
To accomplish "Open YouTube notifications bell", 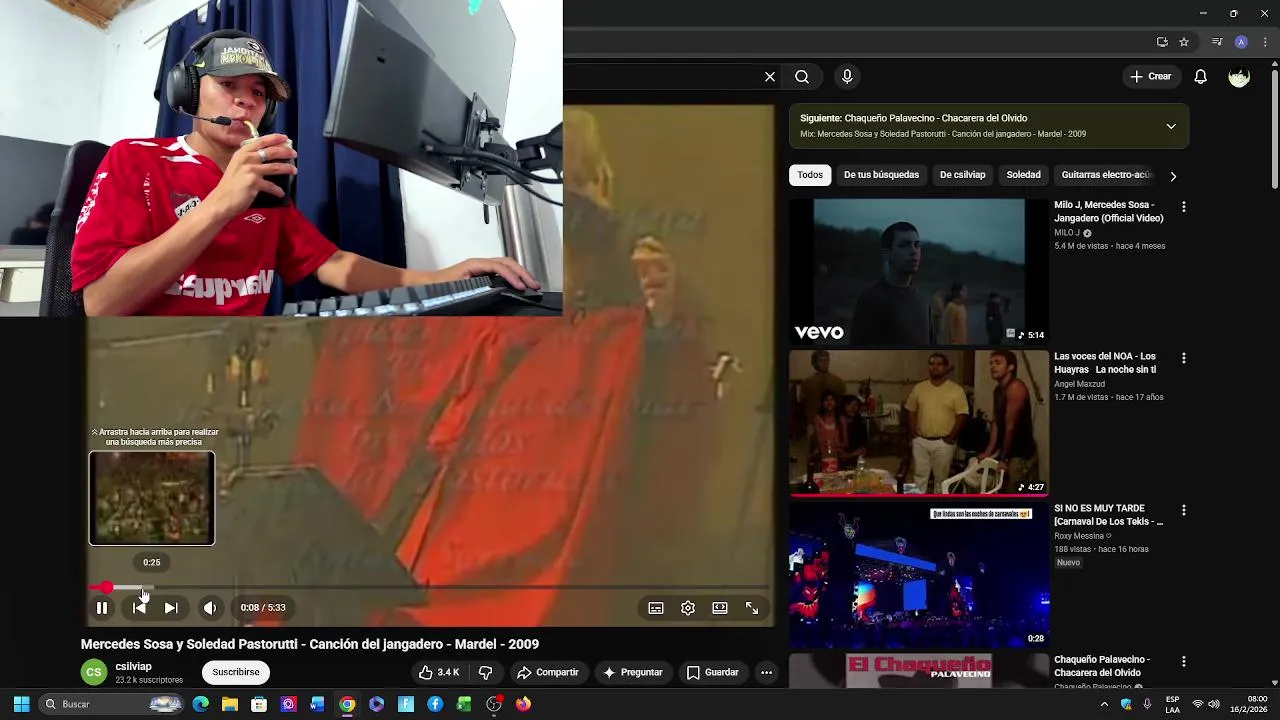I will [x=1201, y=76].
